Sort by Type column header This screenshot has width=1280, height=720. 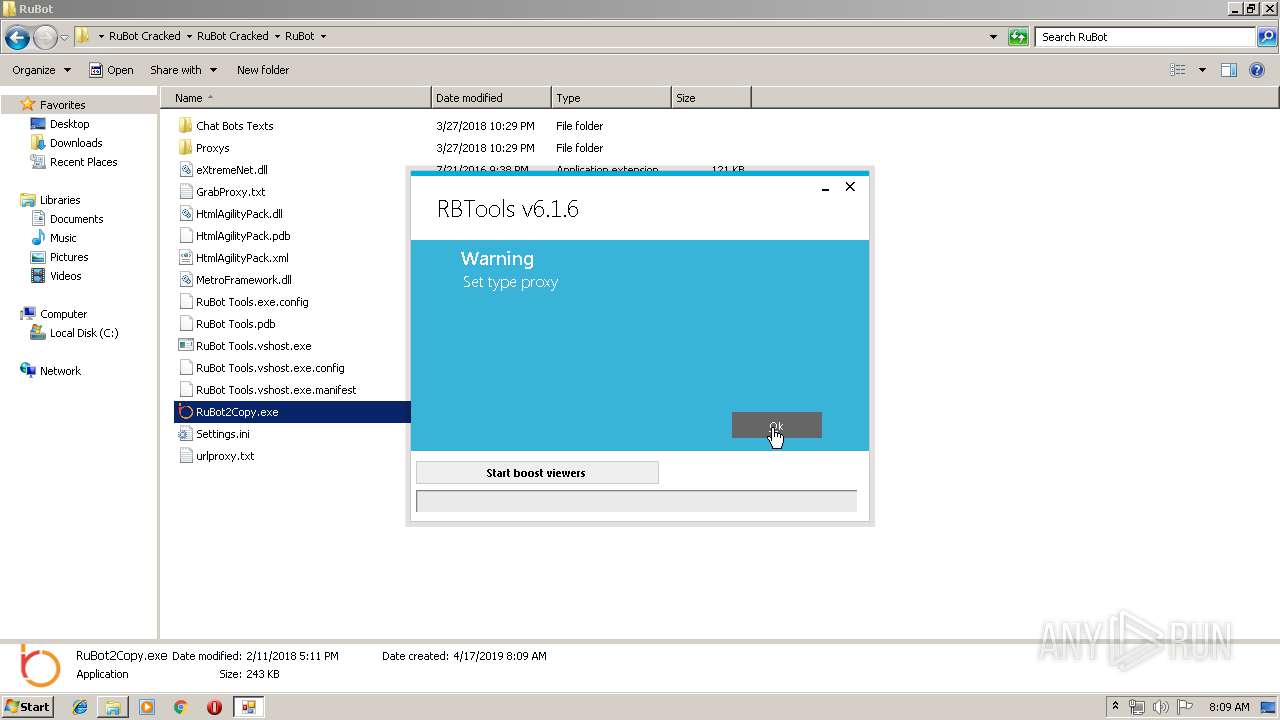click(x=611, y=98)
